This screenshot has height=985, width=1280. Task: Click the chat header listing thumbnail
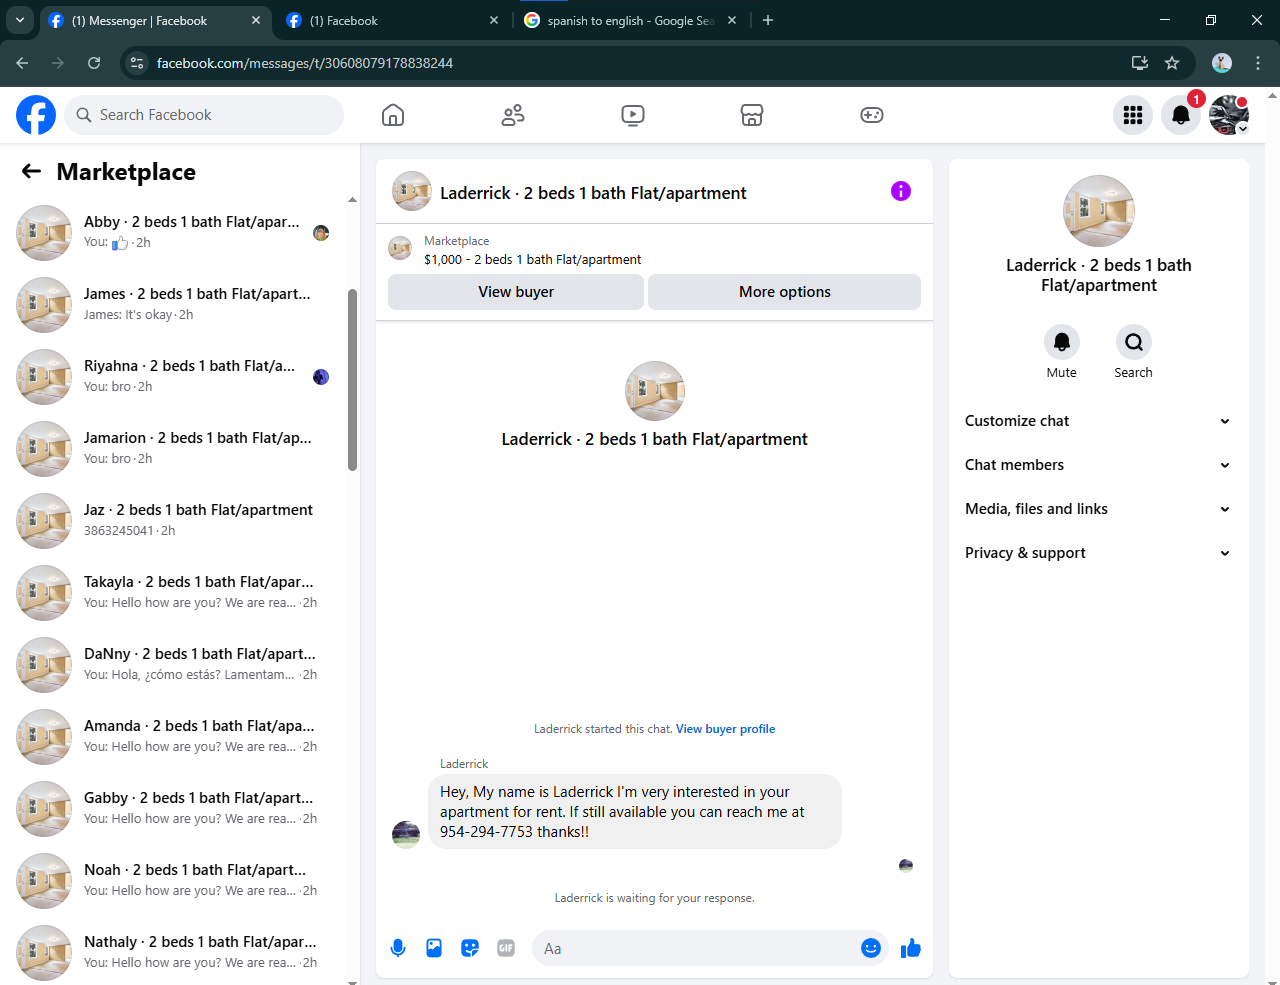pyautogui.click(x=412, y=191)
